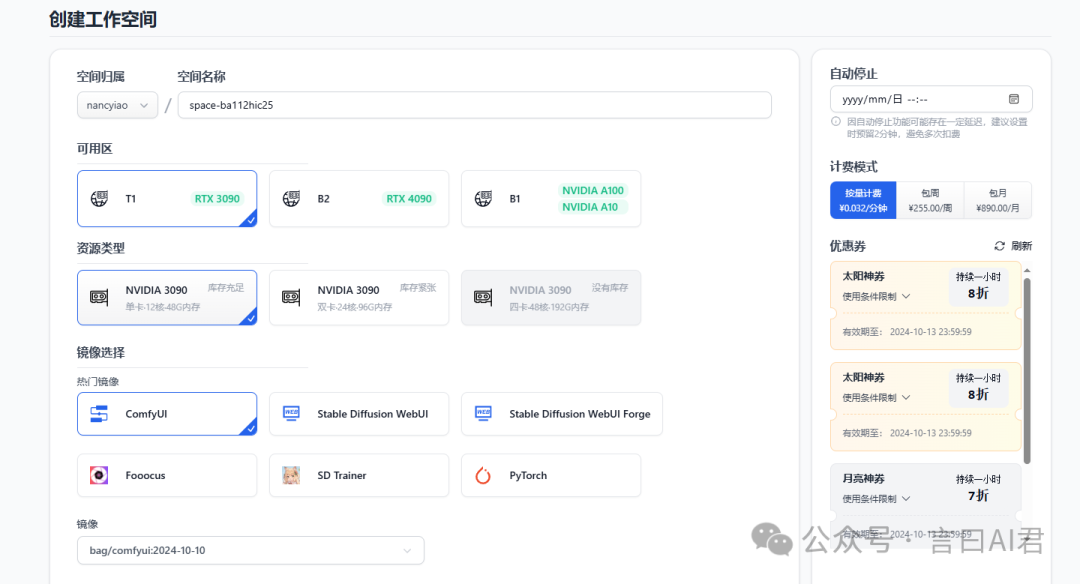Viewport: 1080px width, 584px height.
Task: Open the nancyiao space owner dropdown
Action: (x=117, y=105)
